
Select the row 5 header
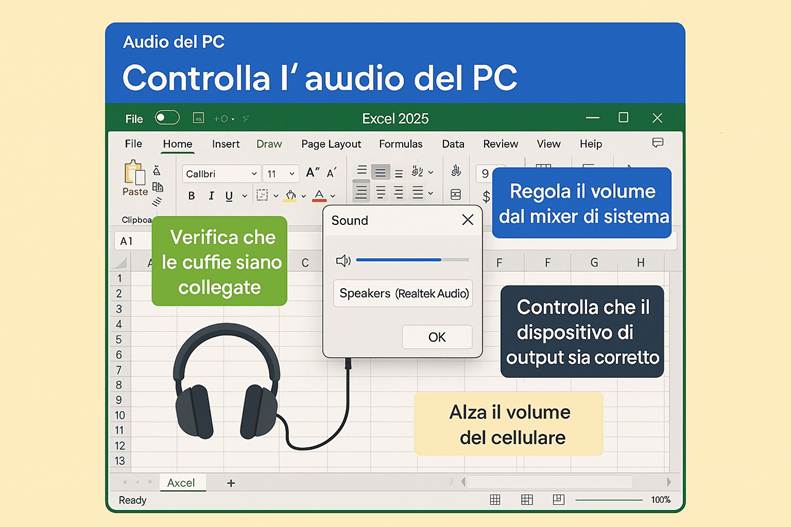119,339
